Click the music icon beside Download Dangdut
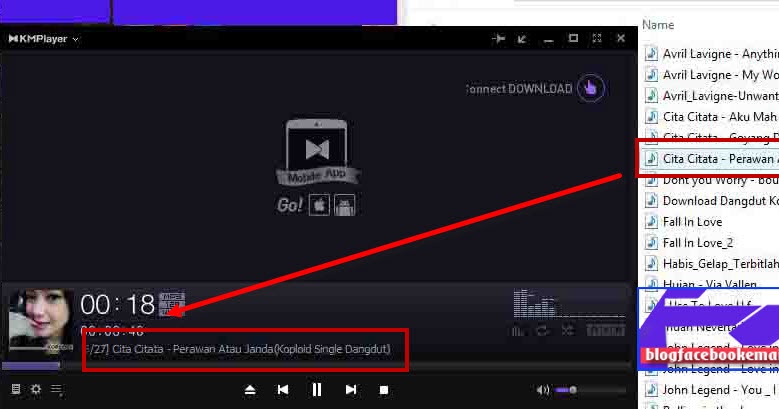The image size is (779, 409). pos(651,201)
